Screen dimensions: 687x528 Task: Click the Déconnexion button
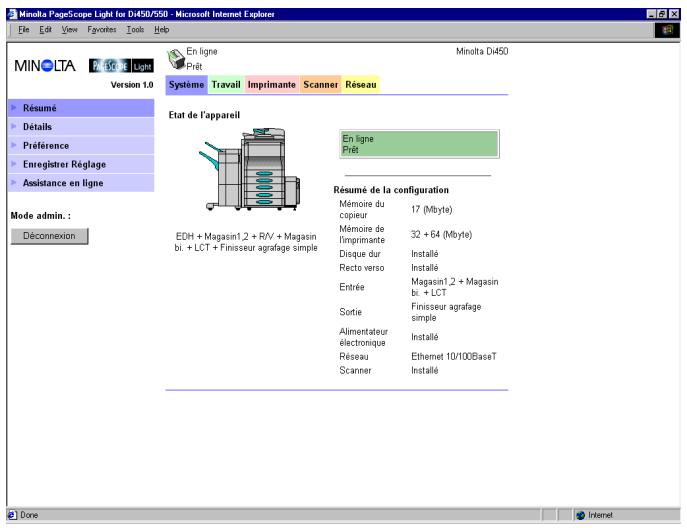[x=50, y=236]
